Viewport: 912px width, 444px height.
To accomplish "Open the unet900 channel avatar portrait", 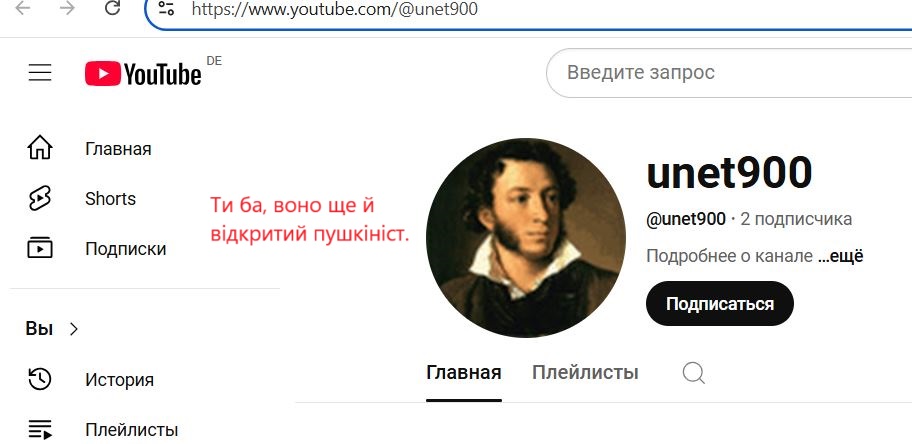I will [526, 237].
